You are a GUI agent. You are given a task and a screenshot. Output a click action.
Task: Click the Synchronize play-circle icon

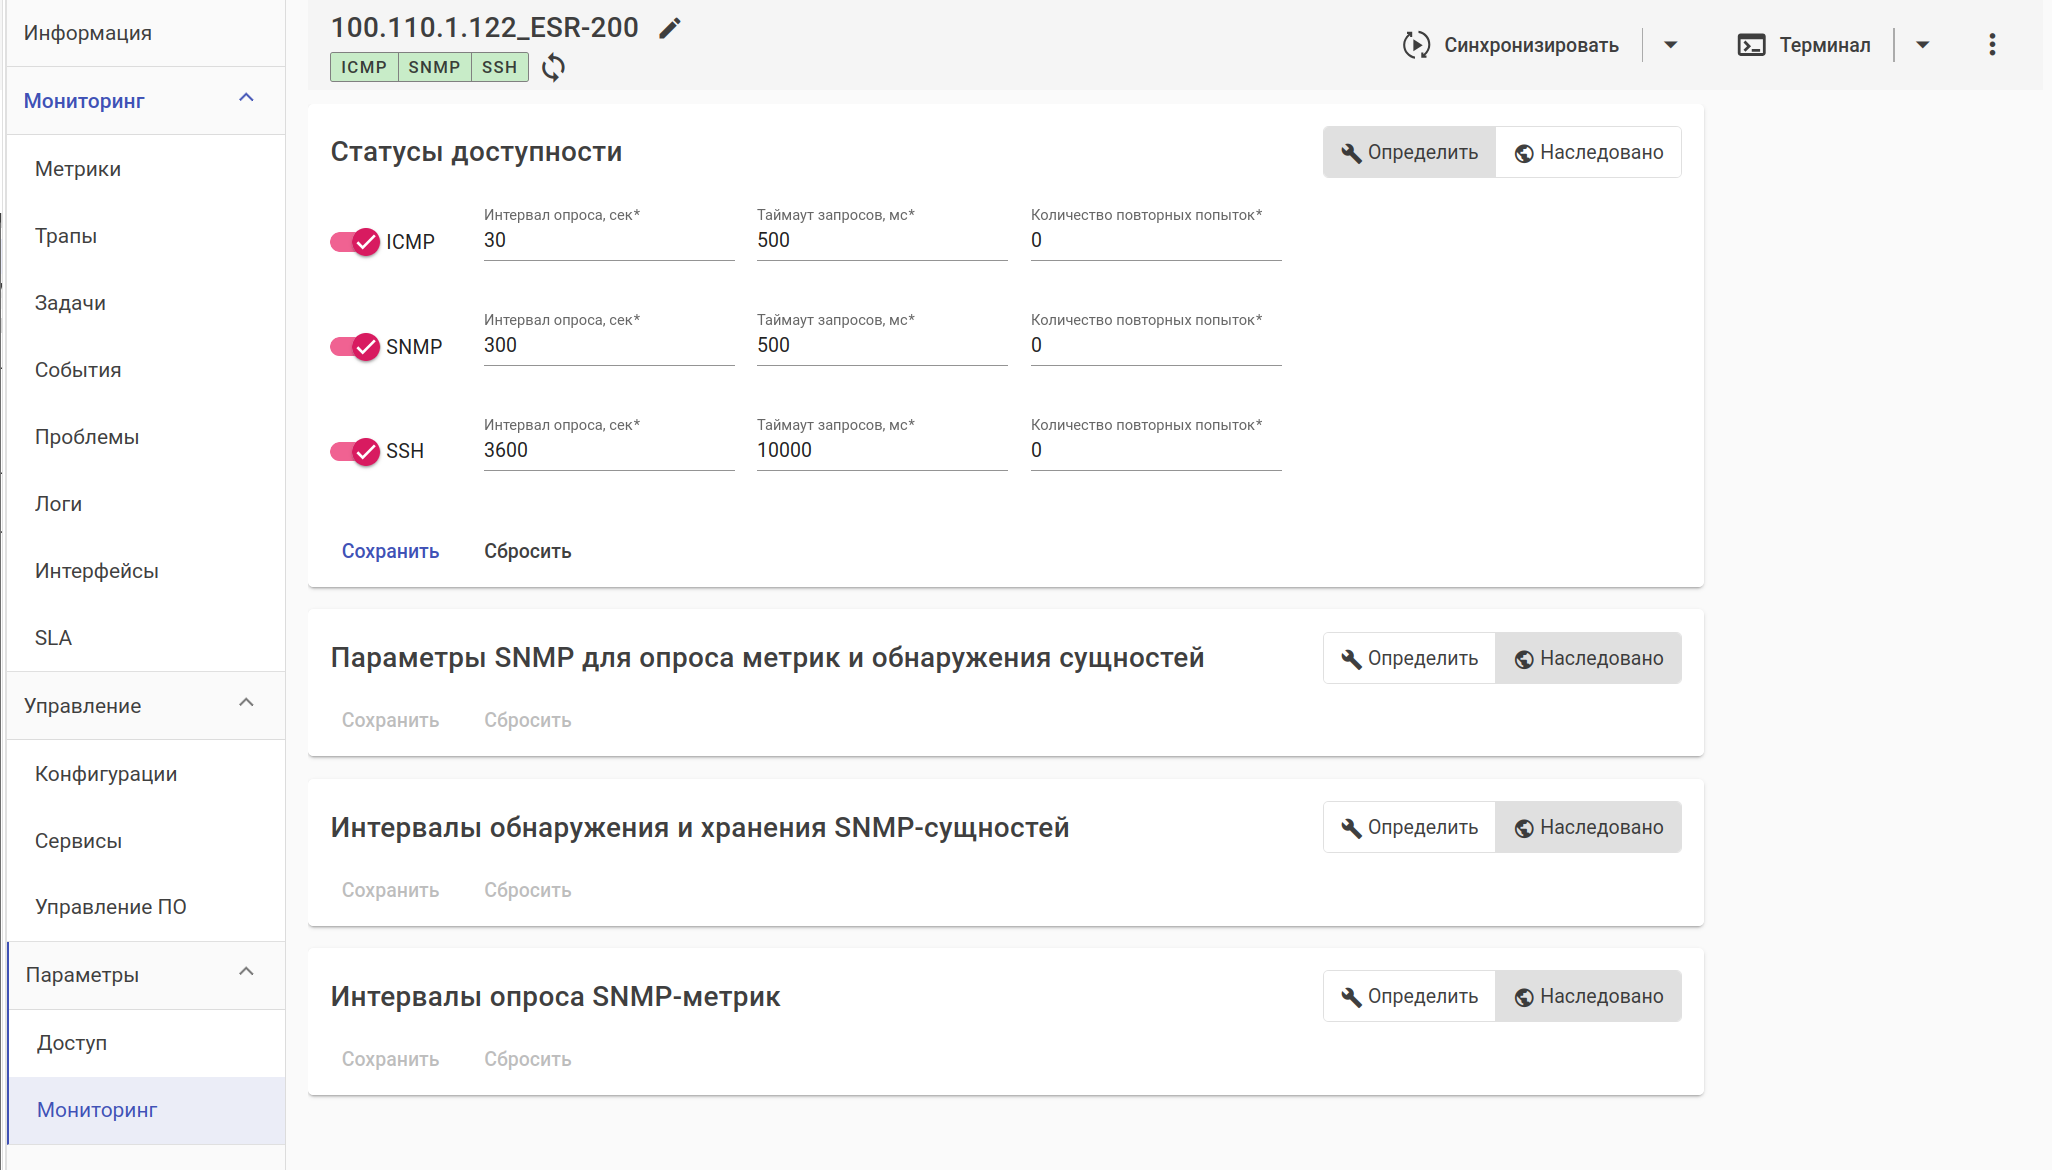click(1416, 45)
